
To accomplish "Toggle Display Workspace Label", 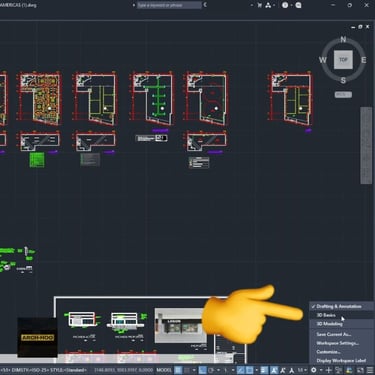I will 341,360.
